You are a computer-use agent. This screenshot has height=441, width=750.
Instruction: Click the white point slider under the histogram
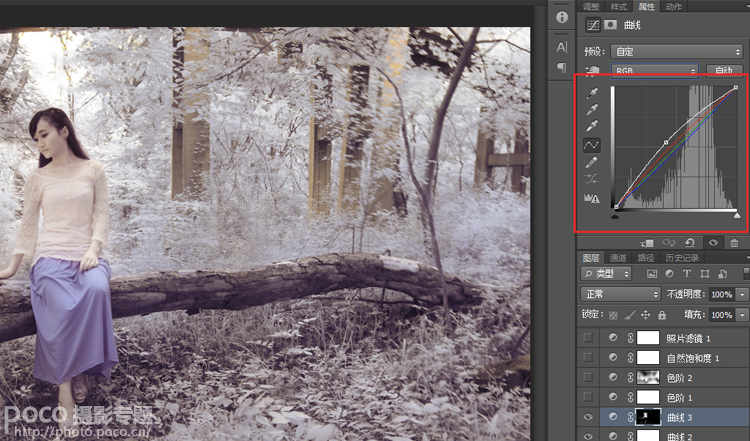737,216
